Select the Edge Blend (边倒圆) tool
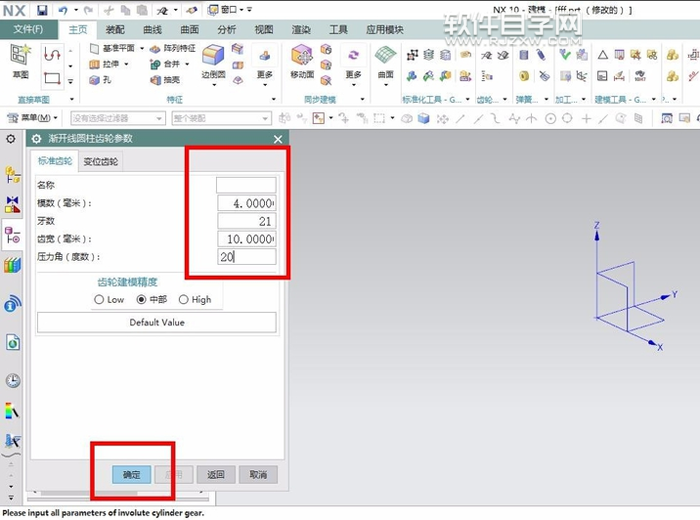 coord(213,58)
